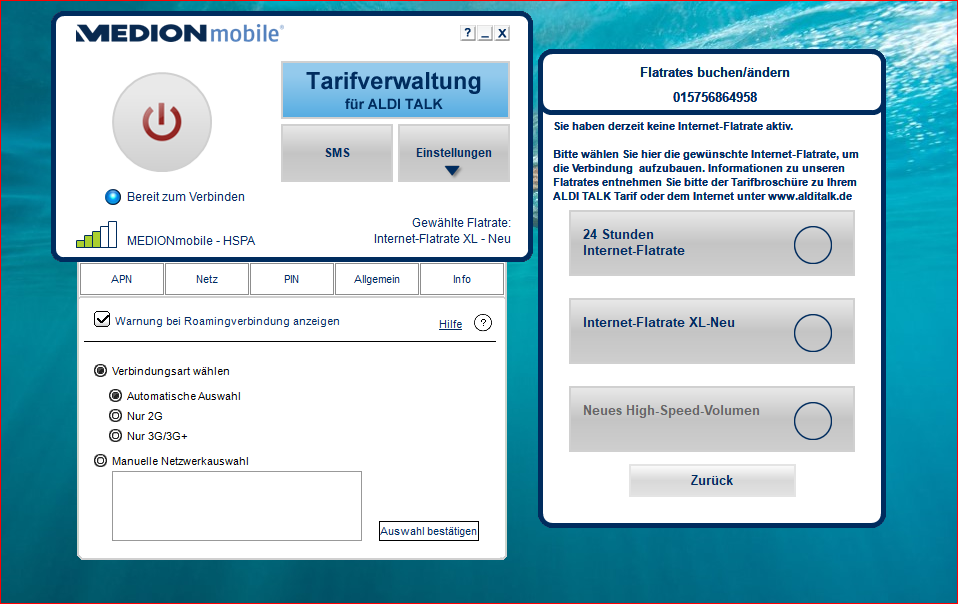The width and height of the screenshot is (958, 604).
Task: Open the circled question mark help icon
Action: pyautogui.click(x=483, y=323)
